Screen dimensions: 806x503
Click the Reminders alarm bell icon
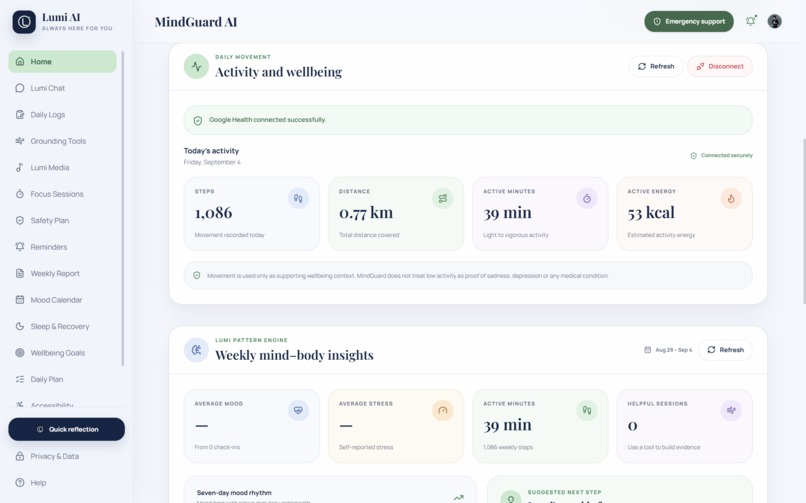[20, 247]
